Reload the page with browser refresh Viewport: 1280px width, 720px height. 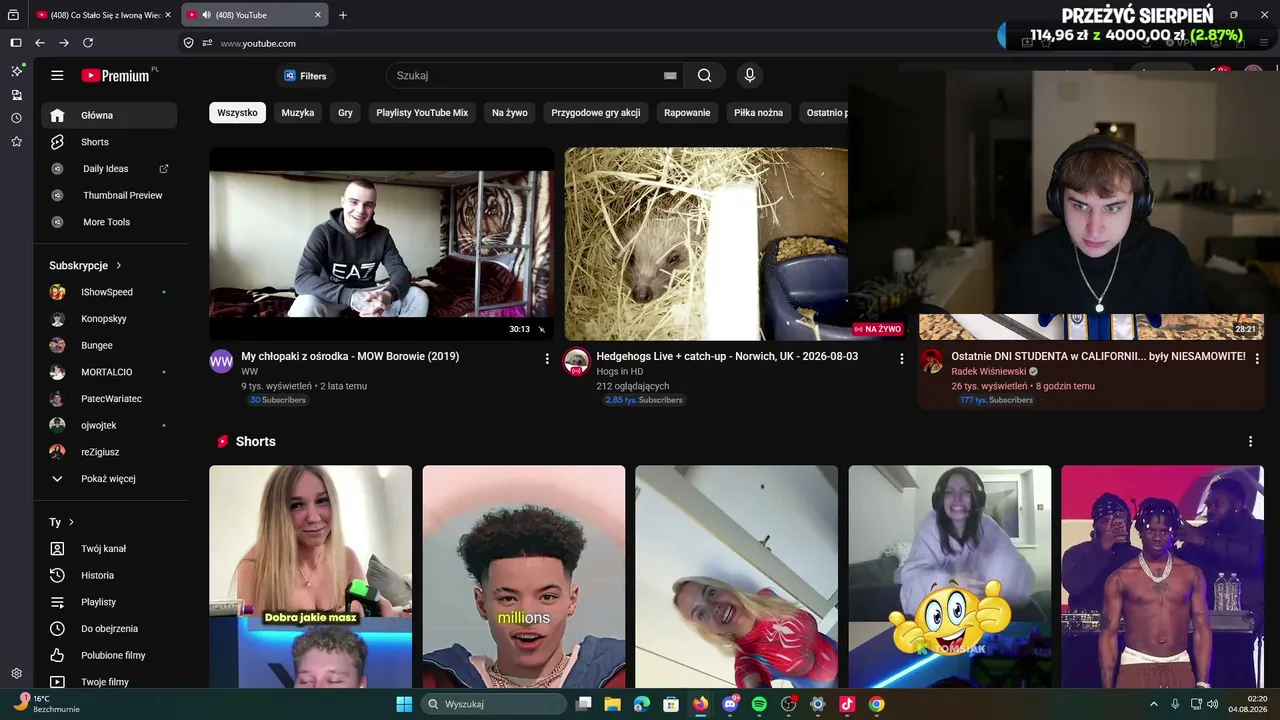[88, 43]
